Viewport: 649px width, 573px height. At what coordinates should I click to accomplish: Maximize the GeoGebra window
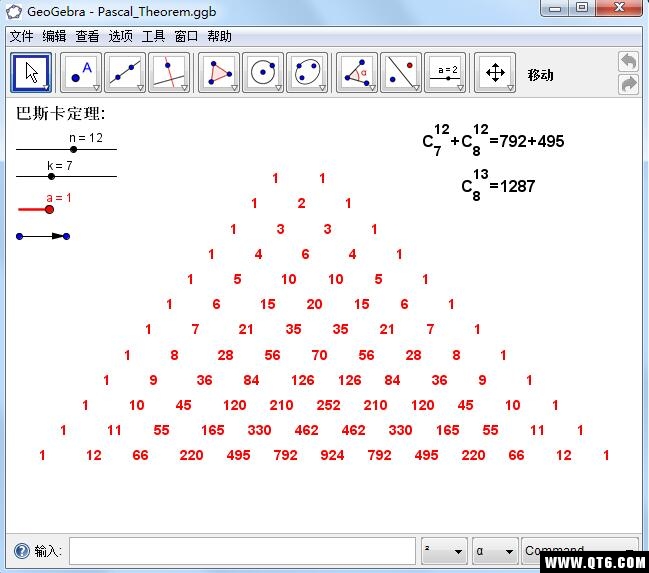coord(582,8)
